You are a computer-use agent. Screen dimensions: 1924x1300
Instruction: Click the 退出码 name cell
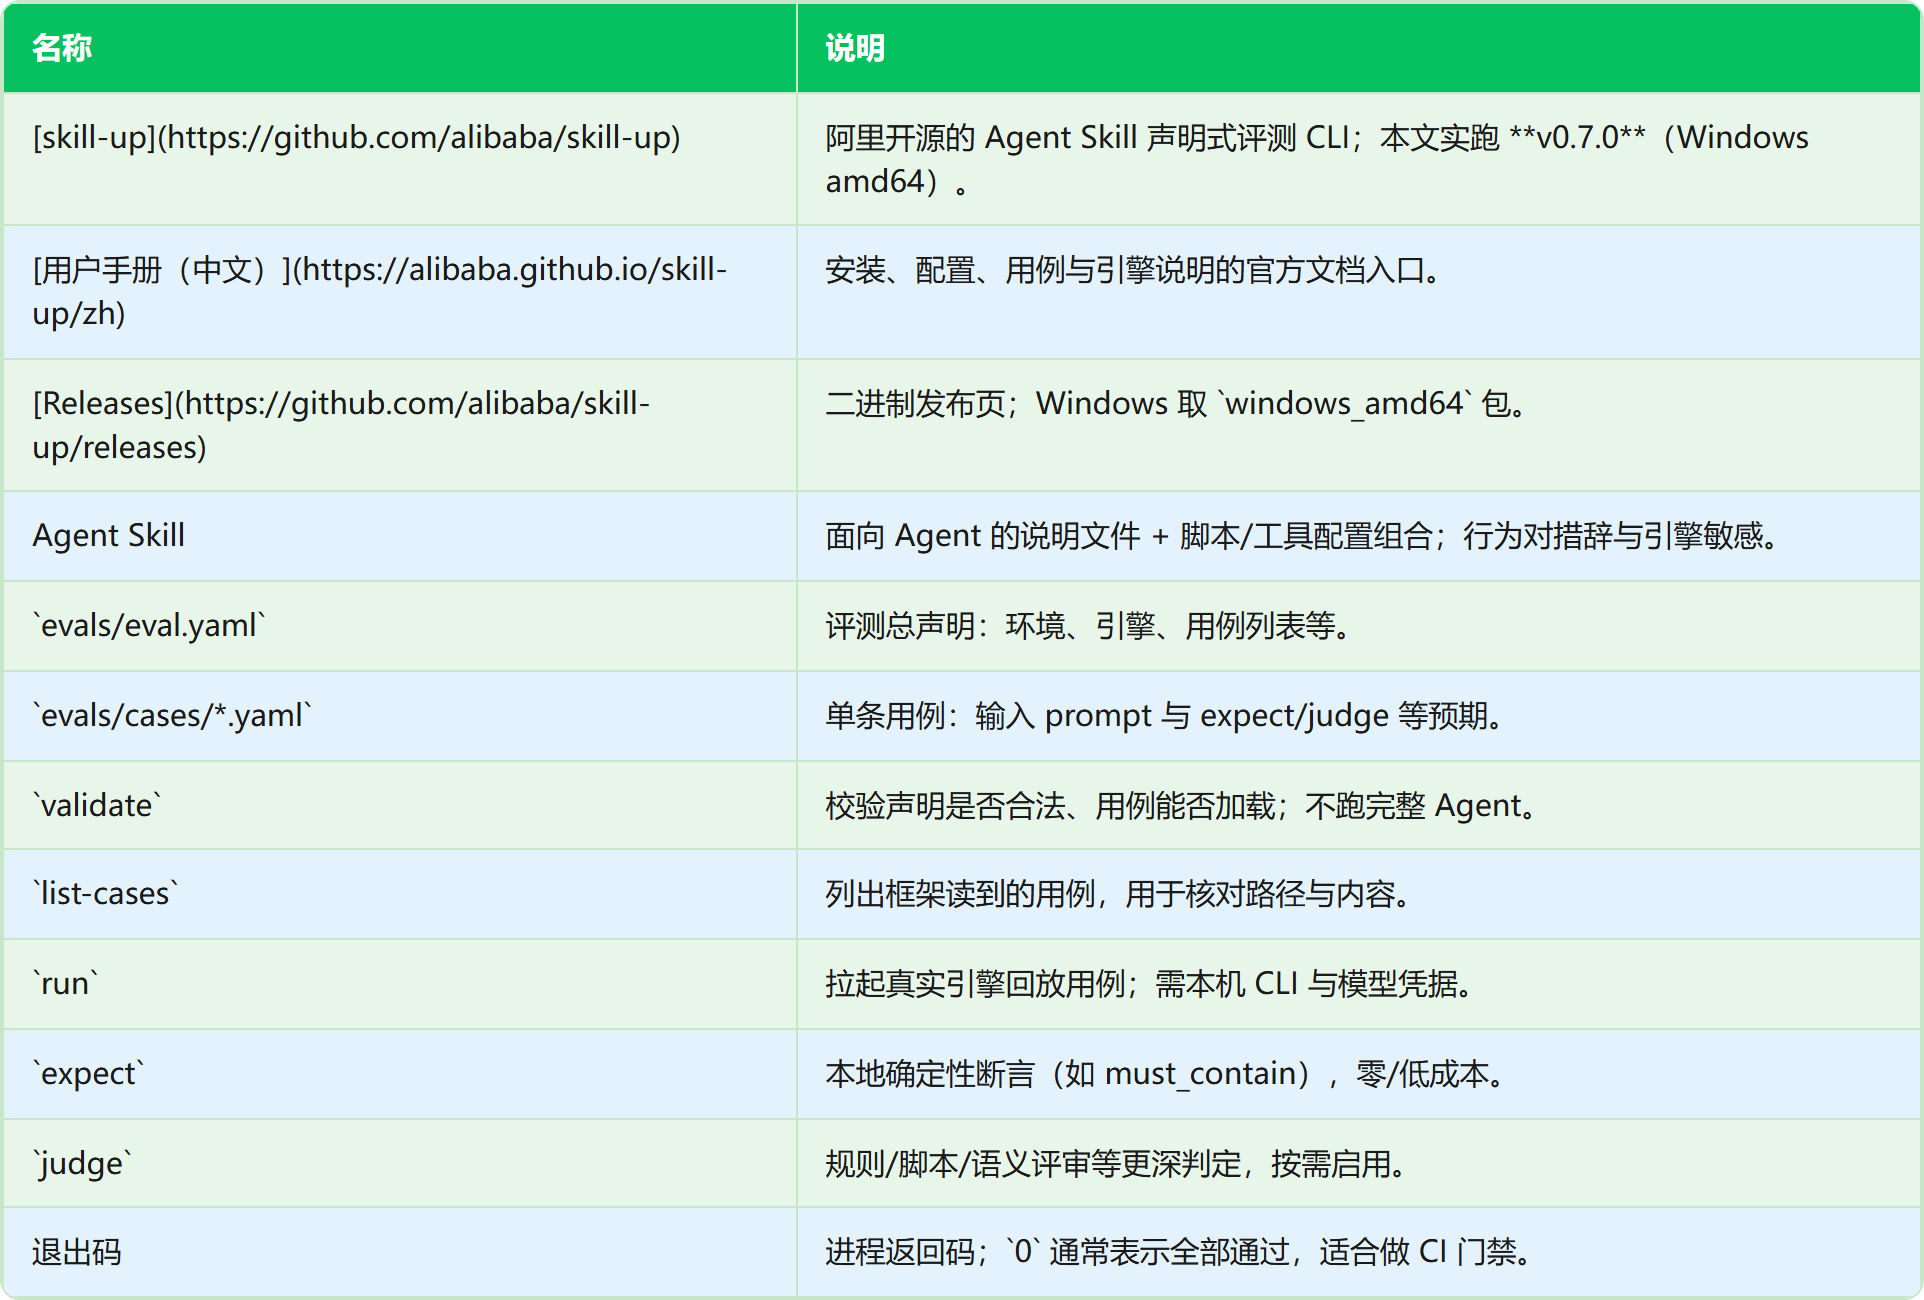tap(400, 1252)
